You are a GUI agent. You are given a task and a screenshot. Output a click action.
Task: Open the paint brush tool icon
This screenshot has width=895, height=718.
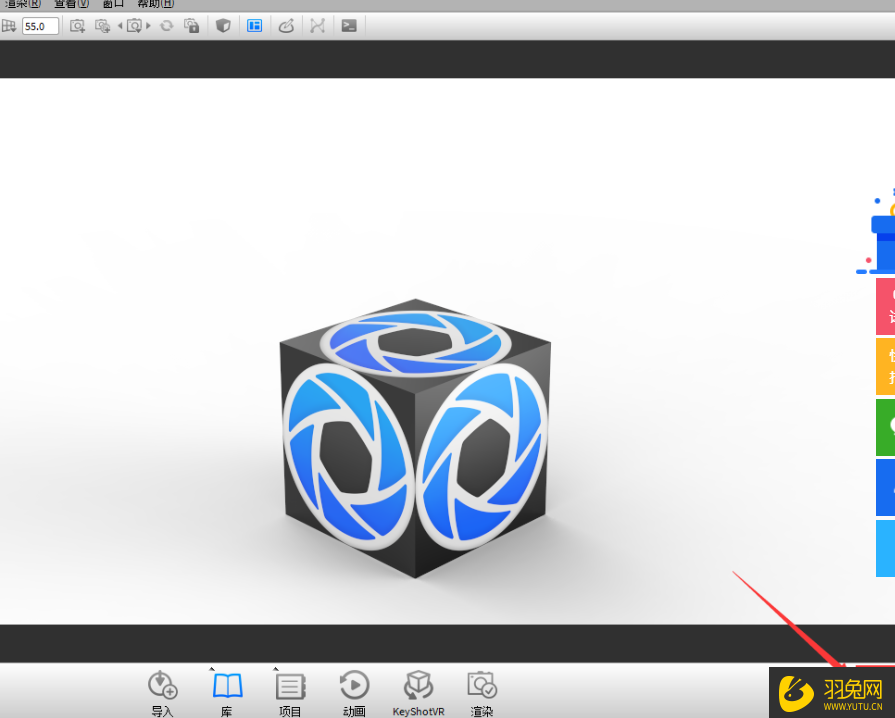pos(286,26)
